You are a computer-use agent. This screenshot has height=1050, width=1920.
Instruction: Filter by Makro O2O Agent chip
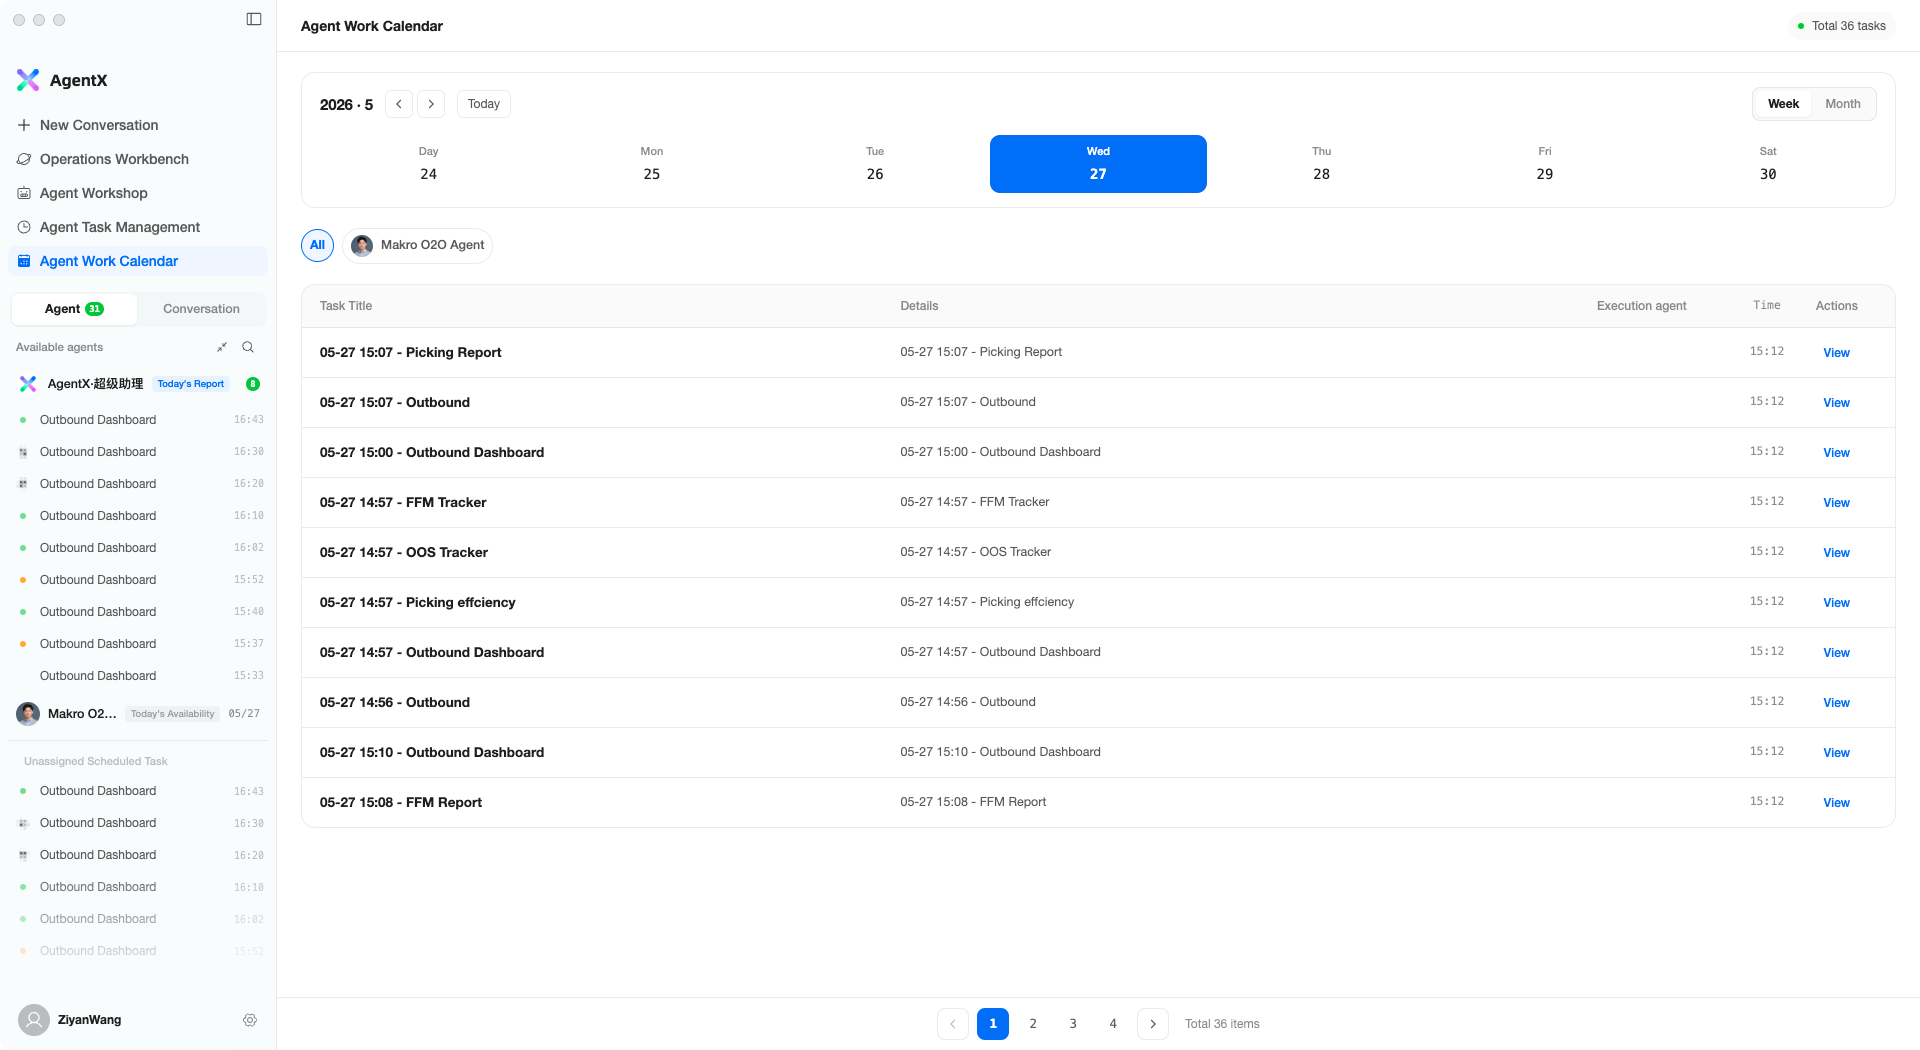tap(417, 245)
